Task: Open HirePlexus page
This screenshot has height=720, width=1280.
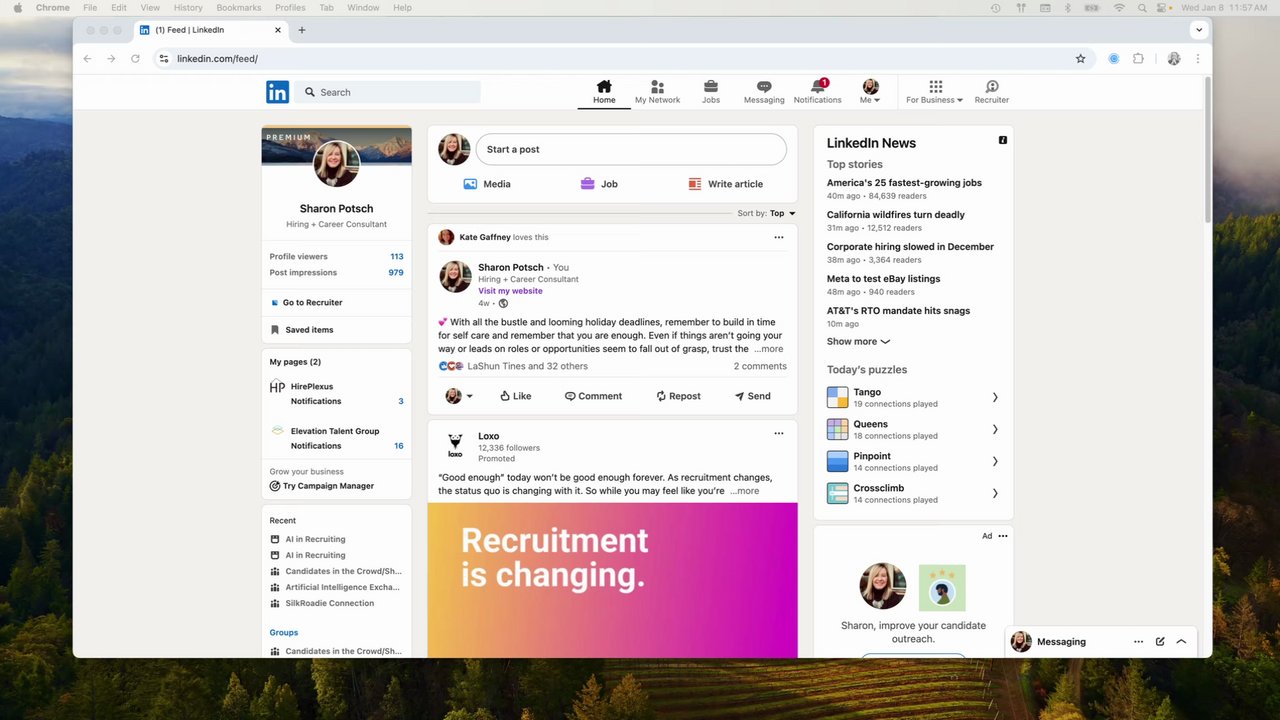Action: pos(312,386)
